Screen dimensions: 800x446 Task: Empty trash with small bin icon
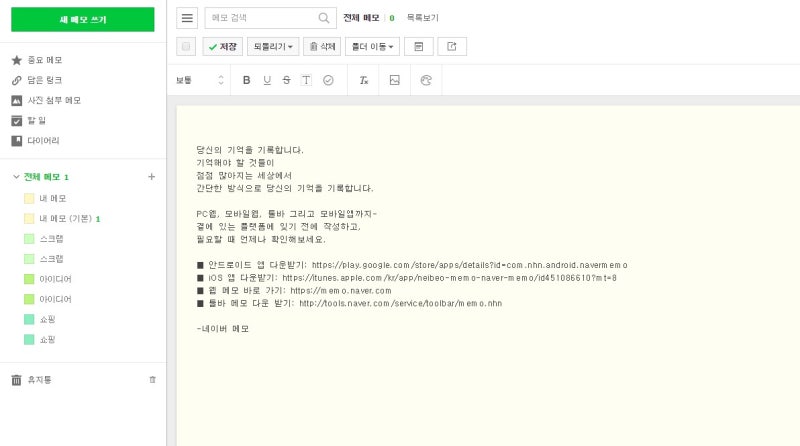point(153,380)
